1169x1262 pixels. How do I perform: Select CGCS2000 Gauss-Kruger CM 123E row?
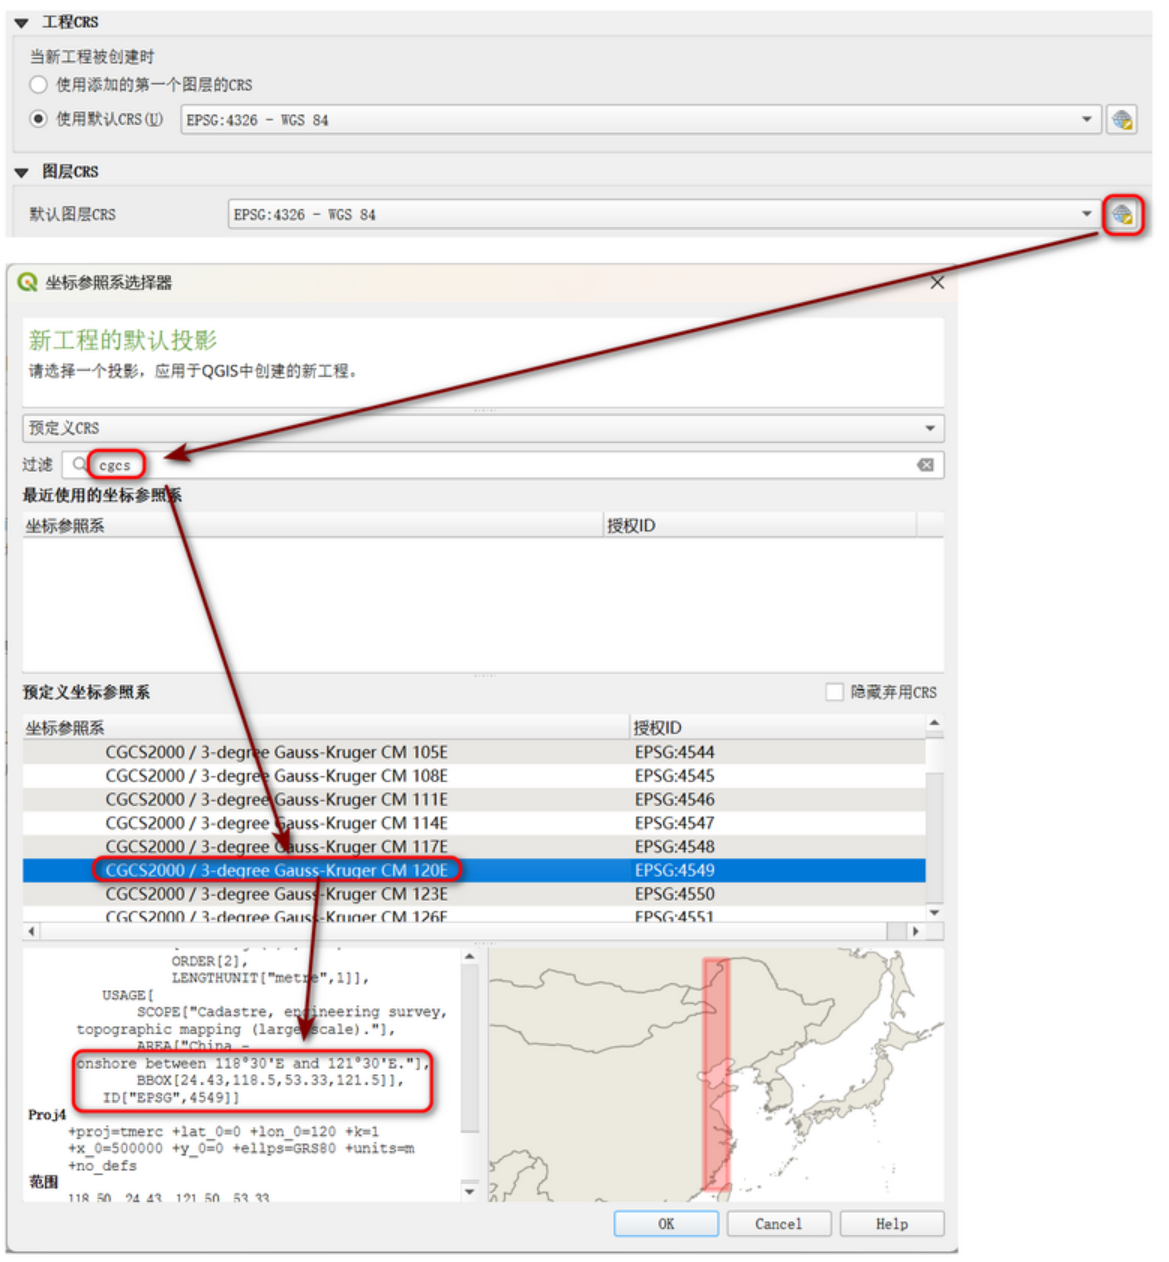[474, 894]
